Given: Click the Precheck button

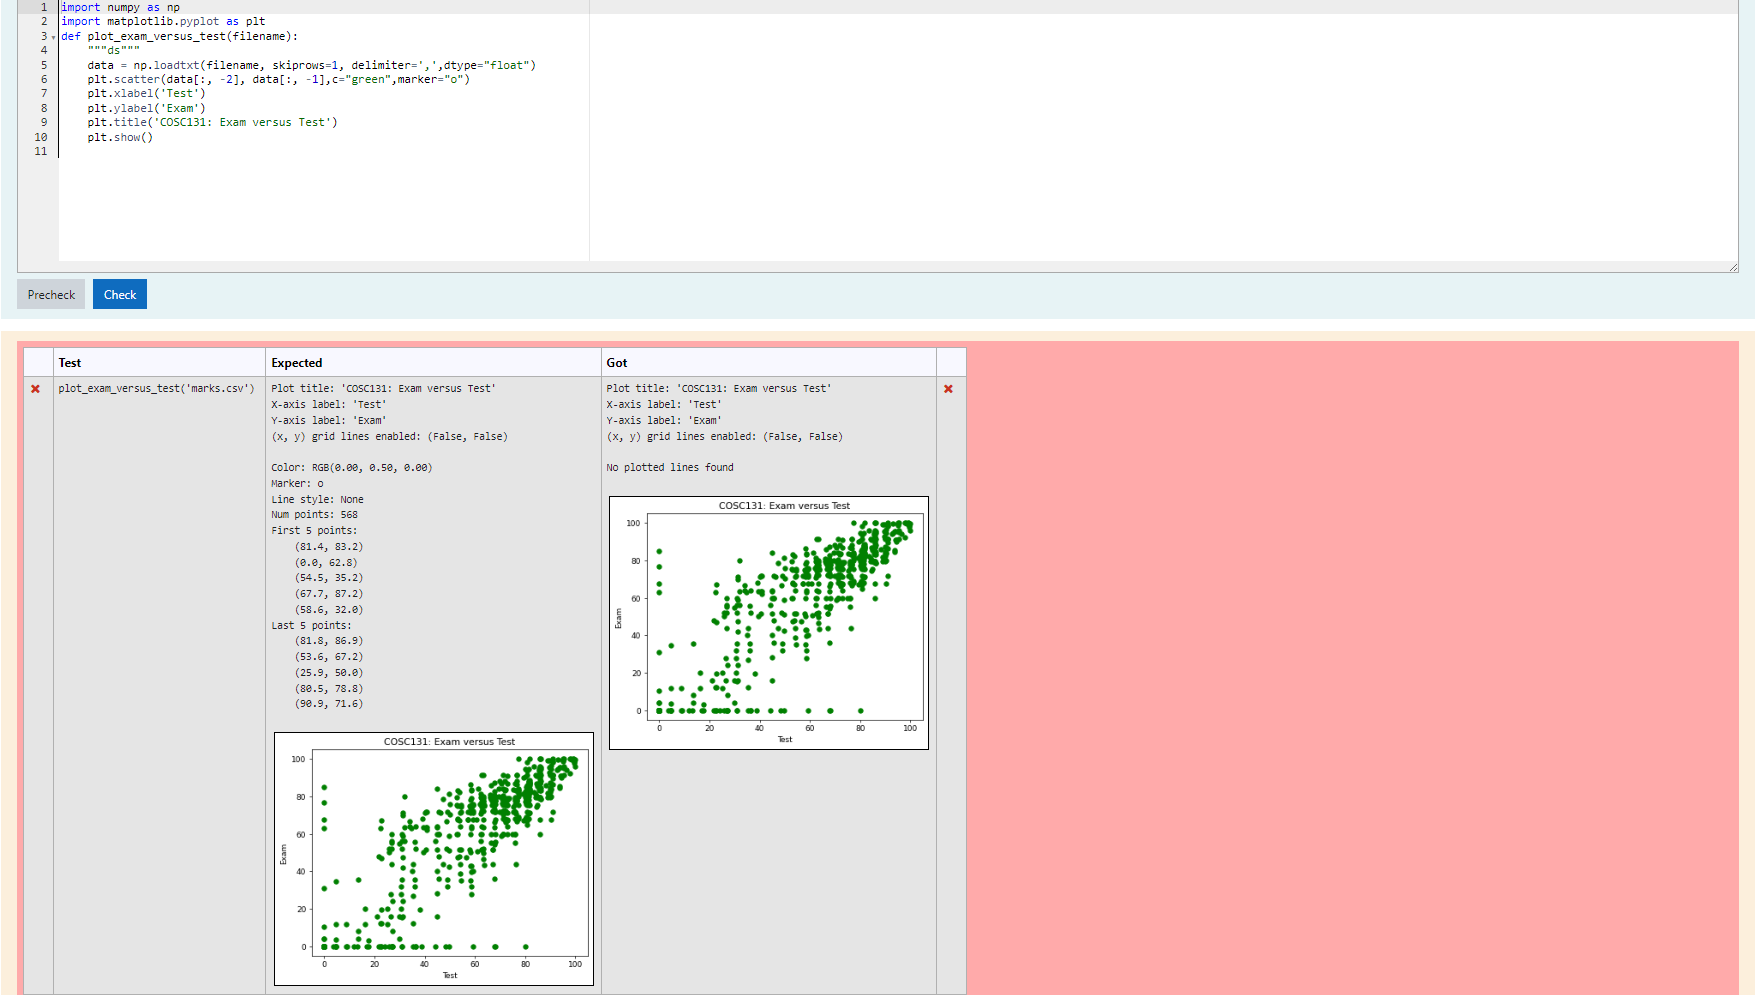Looking at the screenshot, I should coord(51,294).
